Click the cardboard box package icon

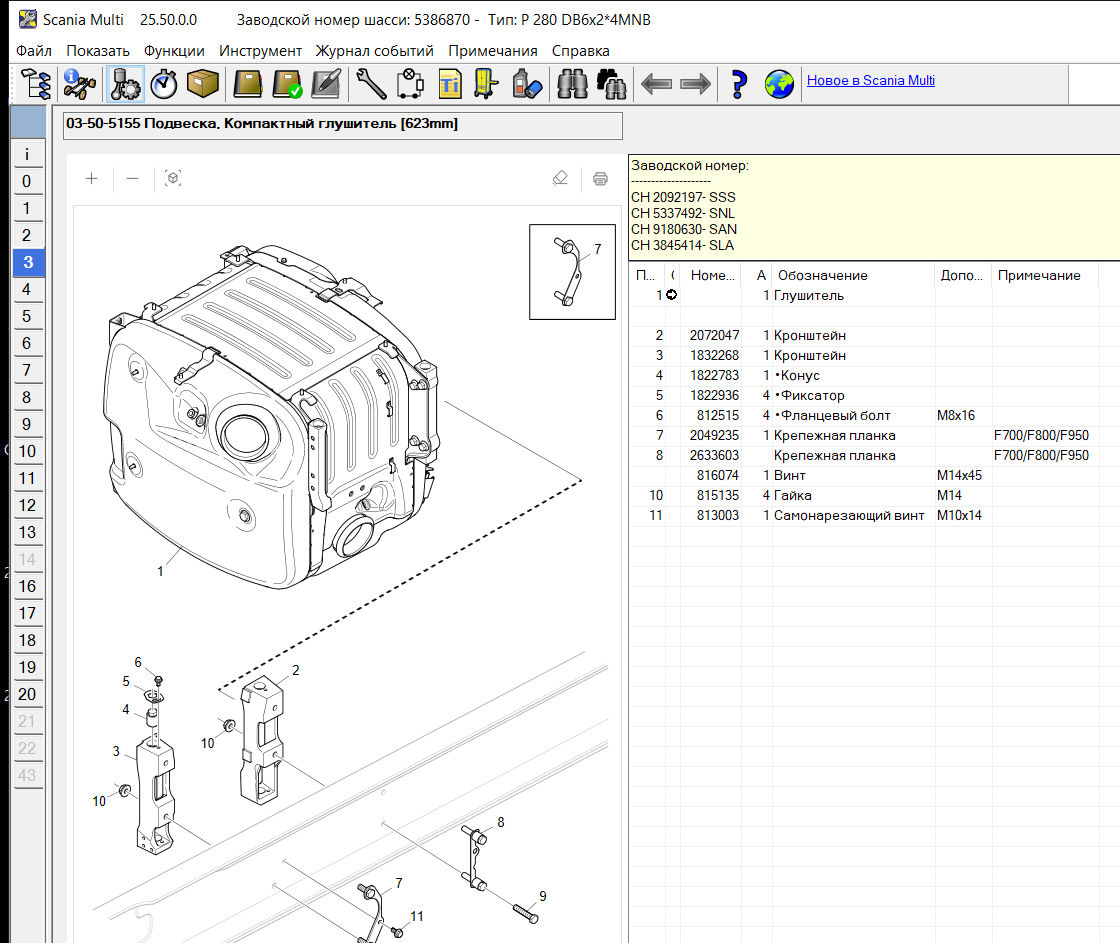click(x=203, y=84)
